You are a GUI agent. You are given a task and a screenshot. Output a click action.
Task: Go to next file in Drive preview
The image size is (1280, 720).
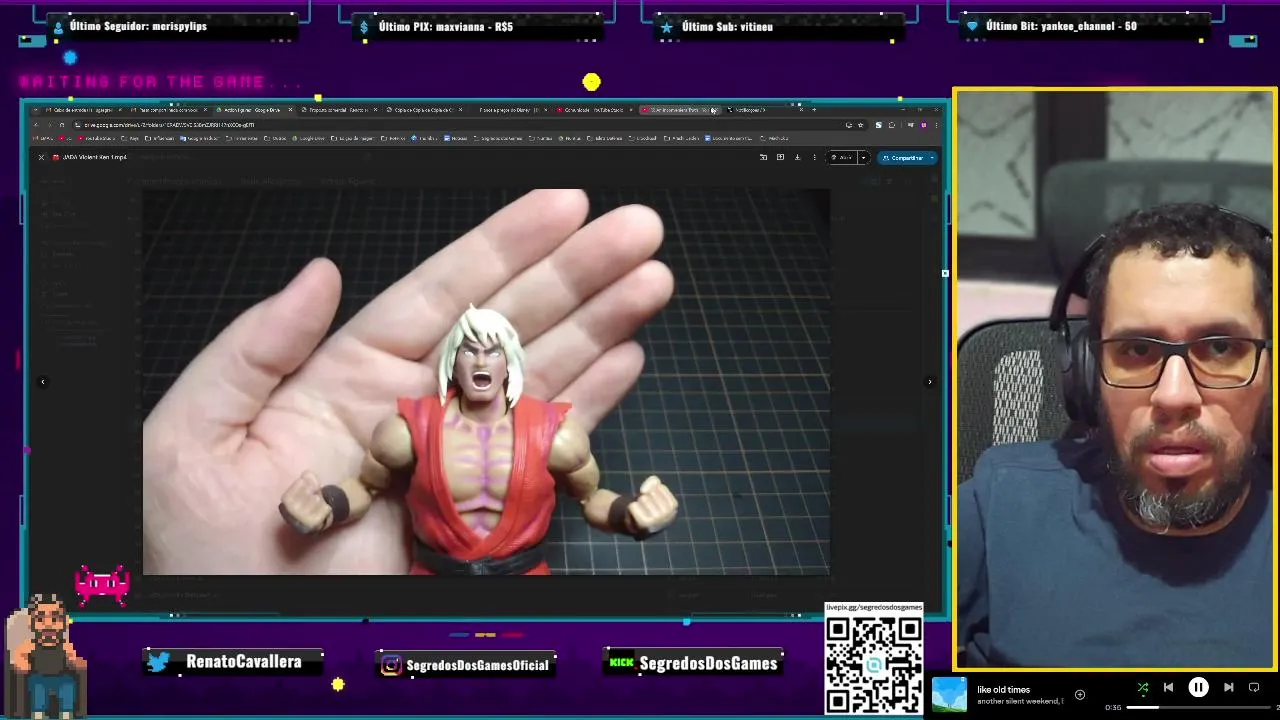click(929, 381)
